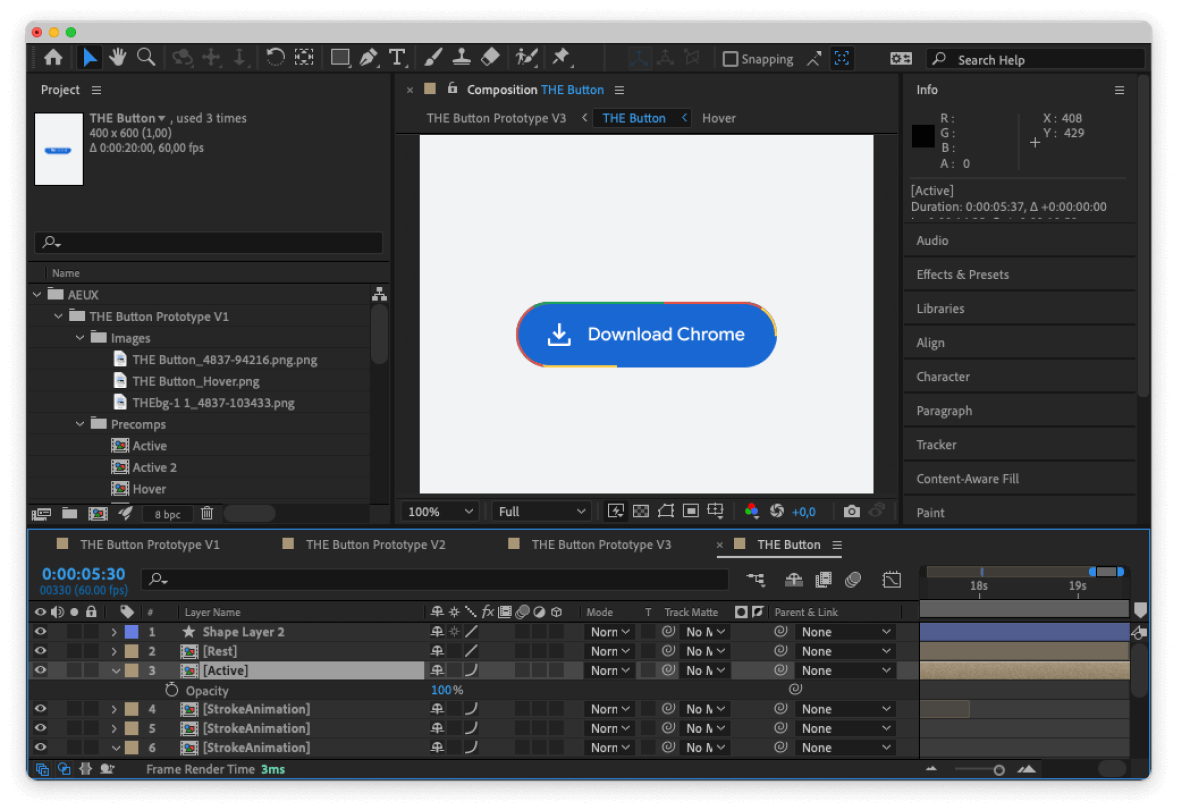The height and width of the screenshot is (812, 1178).
Task: Create new composition from Project panel
Action: pos(98,514)
